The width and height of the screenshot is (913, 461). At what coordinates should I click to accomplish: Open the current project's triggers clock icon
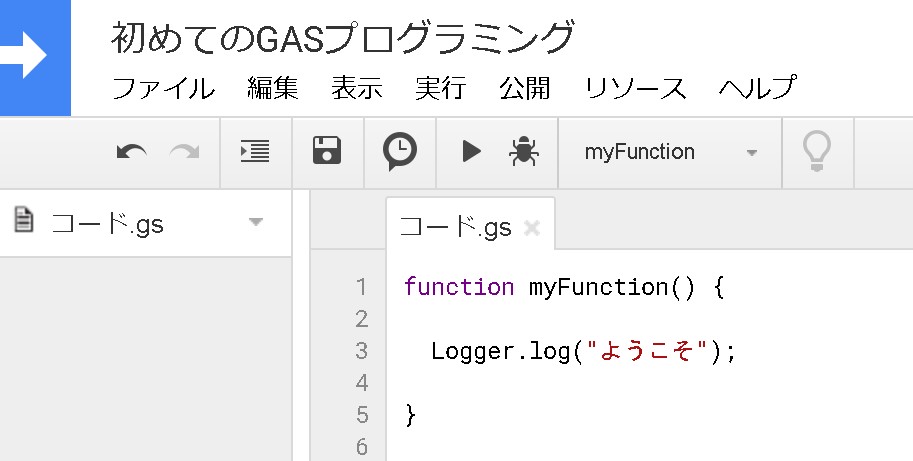pyautogui.click(x=400, y=152)
